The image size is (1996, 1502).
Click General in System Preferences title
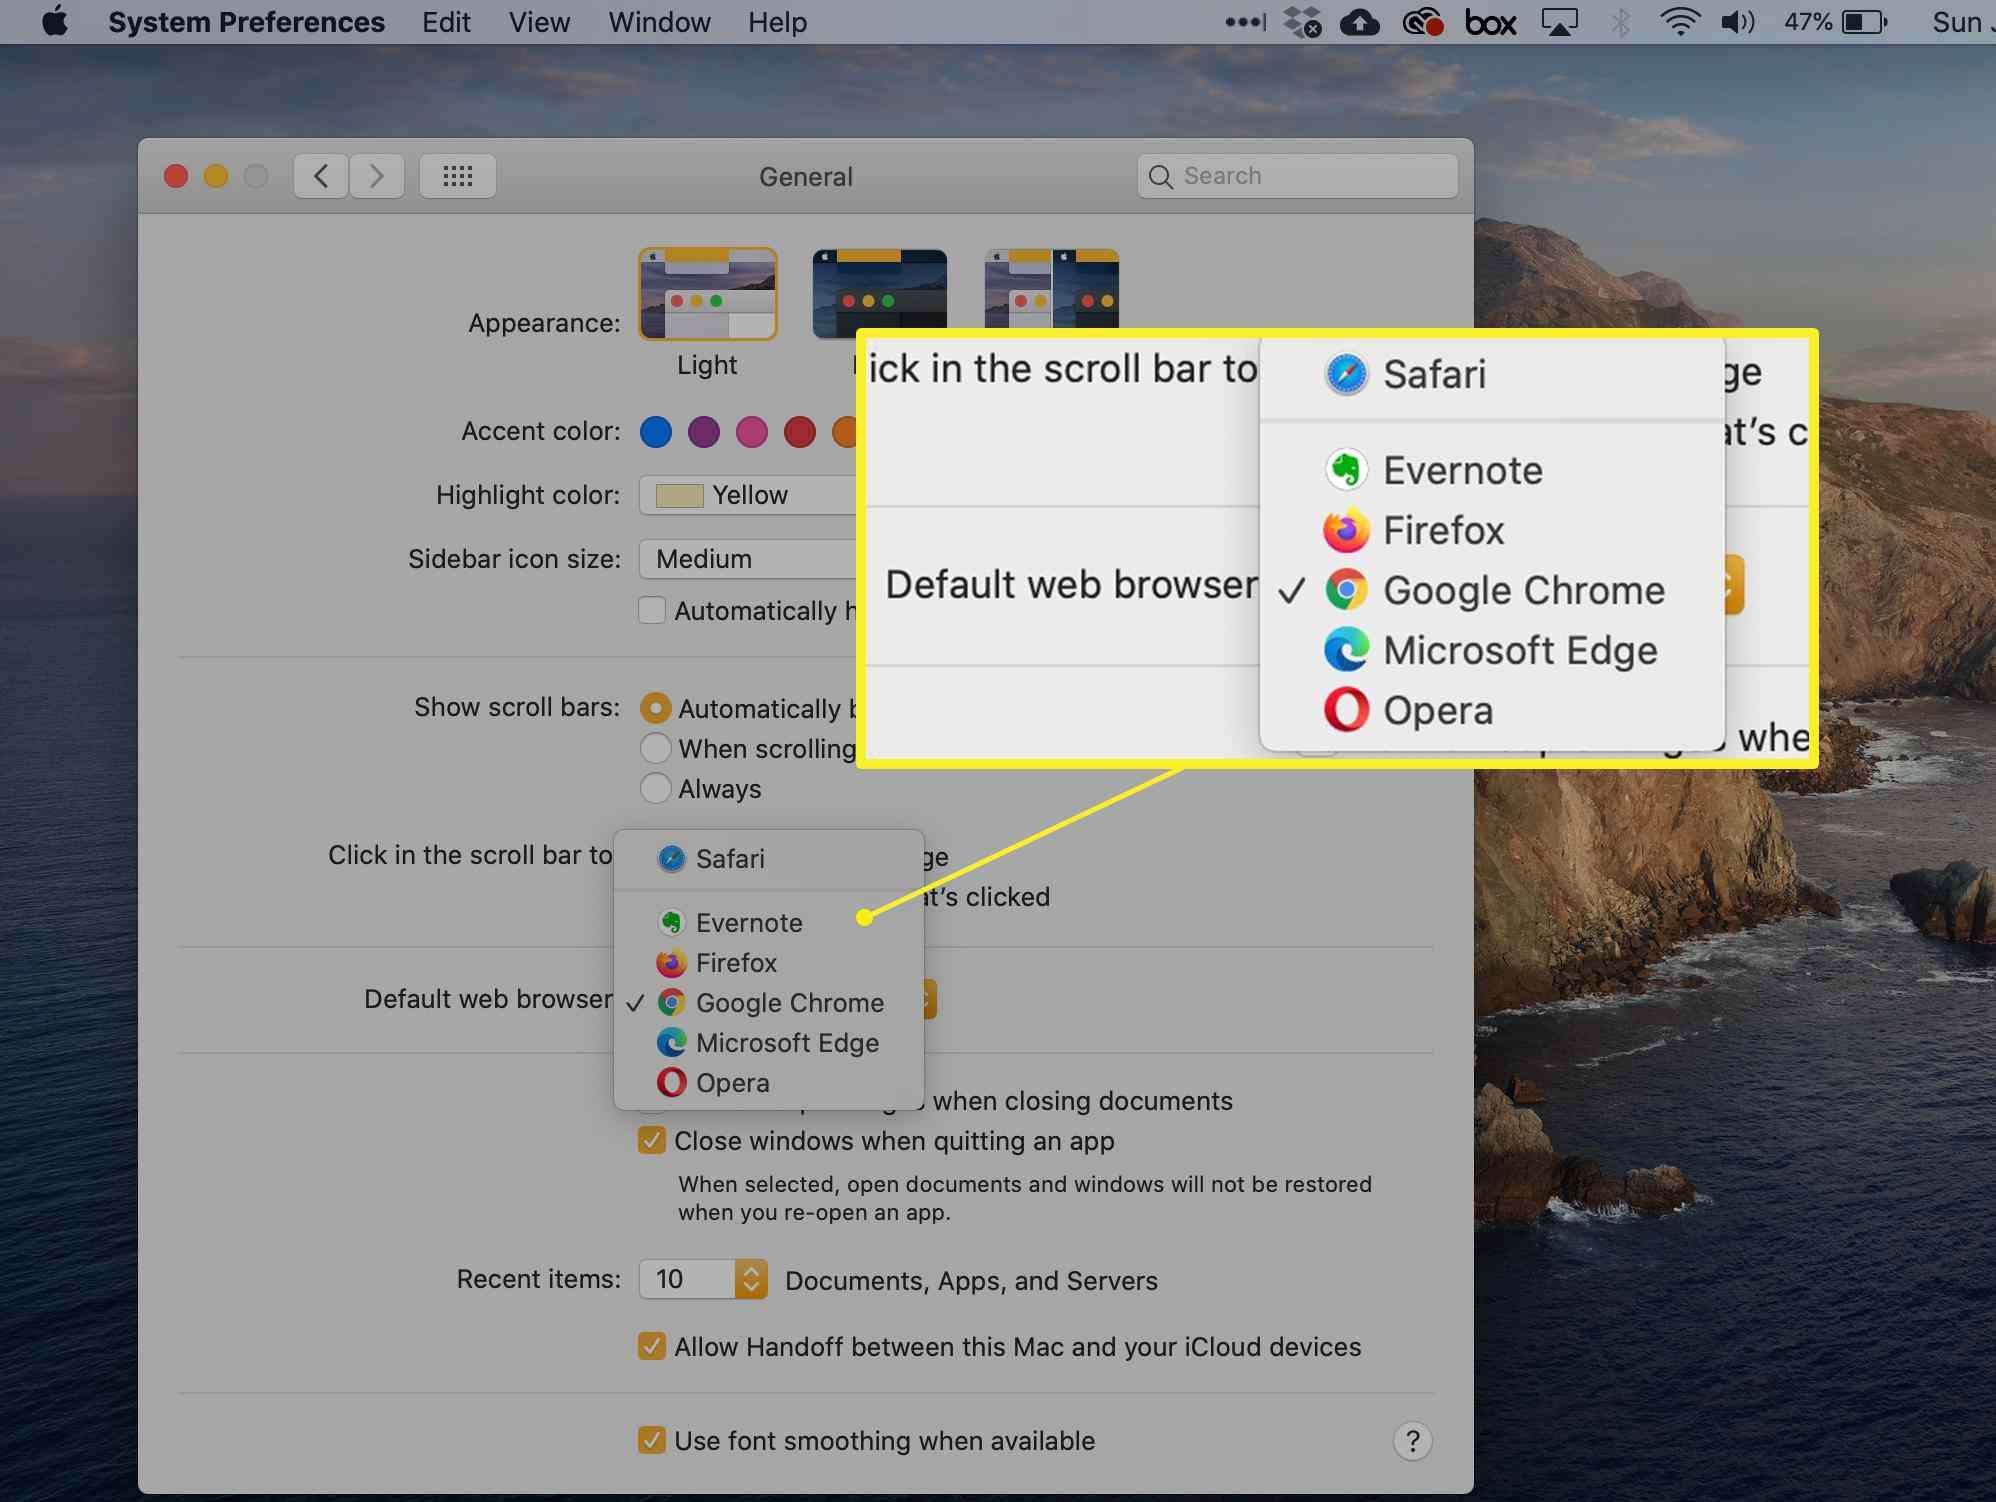(805, 177)
